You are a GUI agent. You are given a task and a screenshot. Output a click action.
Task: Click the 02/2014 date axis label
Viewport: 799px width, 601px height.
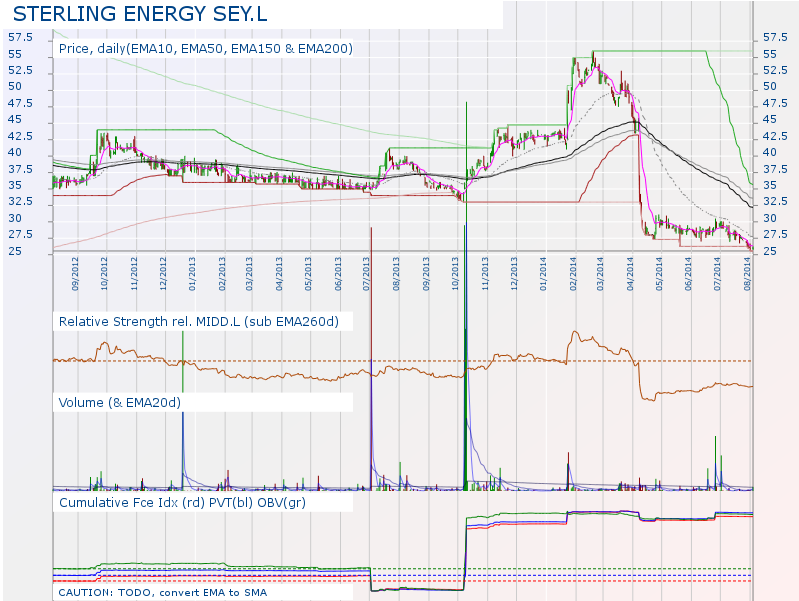tap(573, 274)
